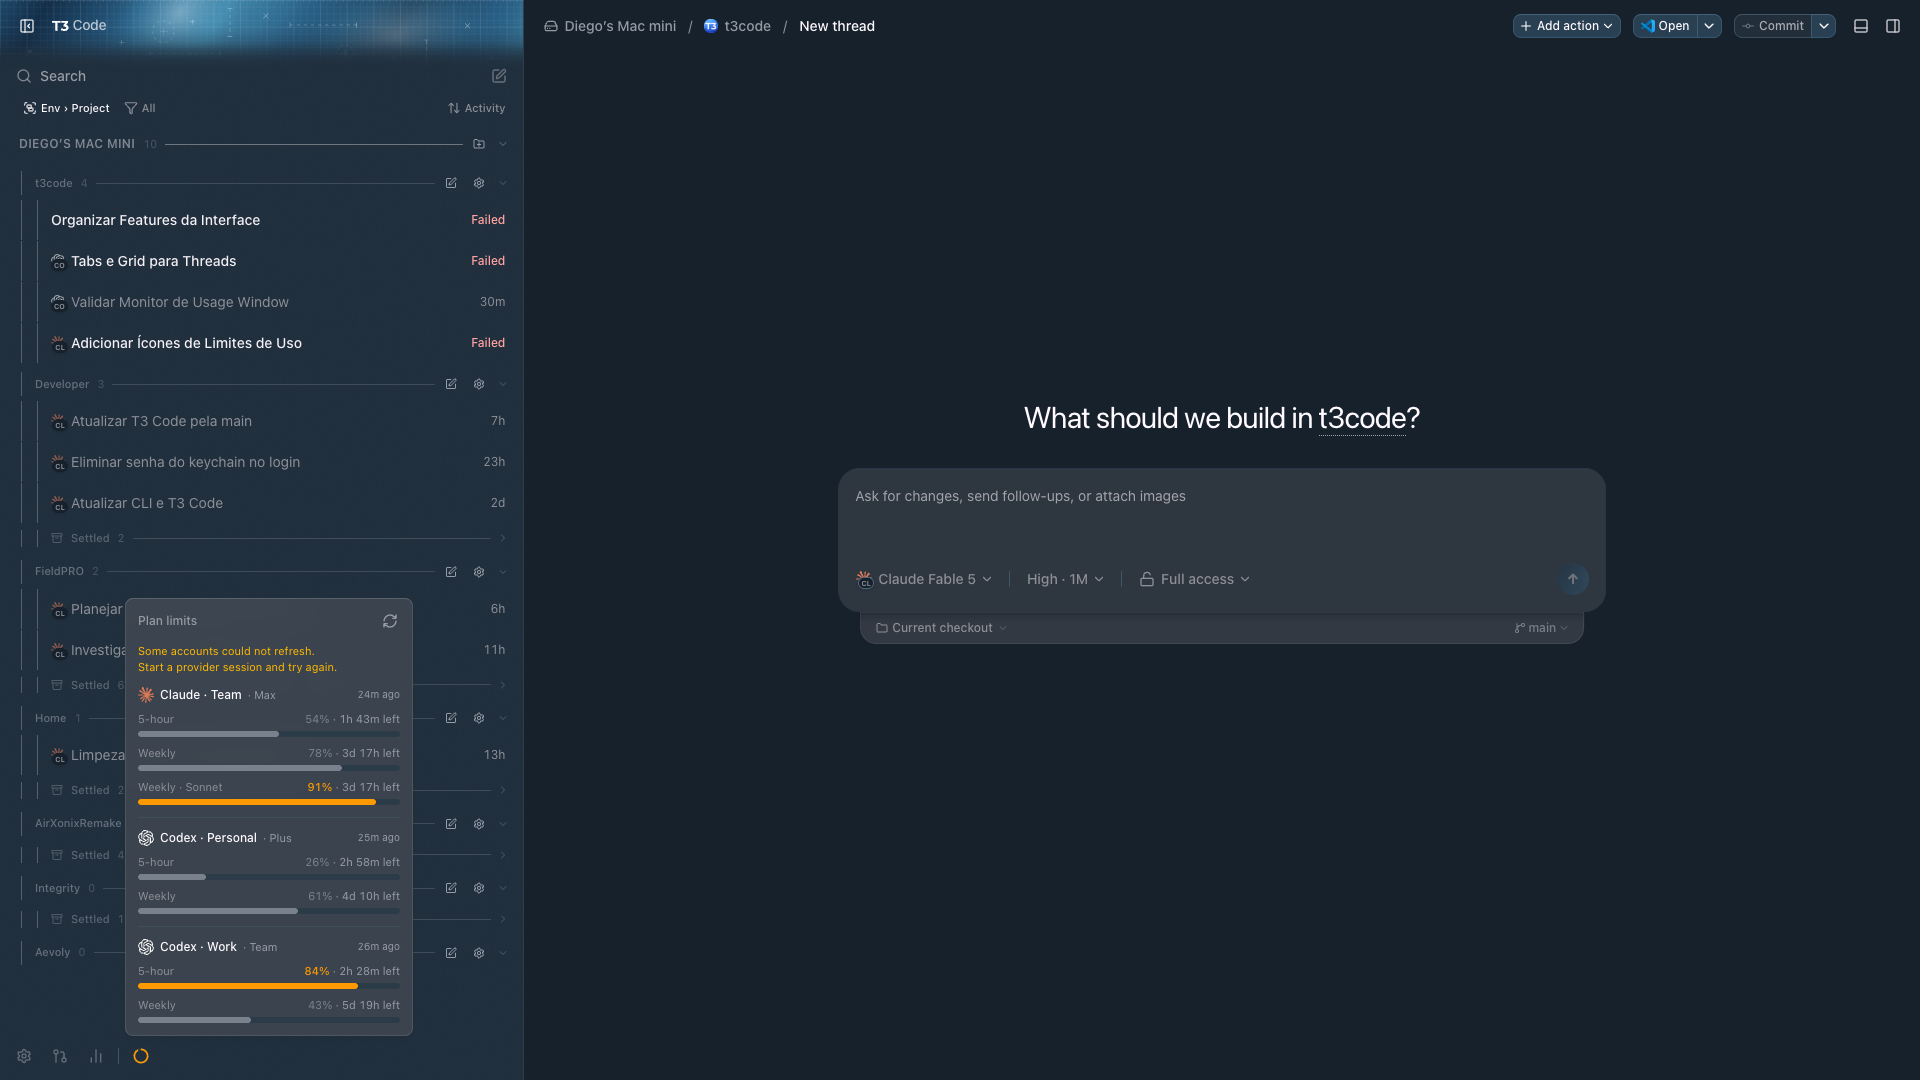Expand the Settled row under Developer
Screen dimensions: 1920x1080
coord(278,538)
